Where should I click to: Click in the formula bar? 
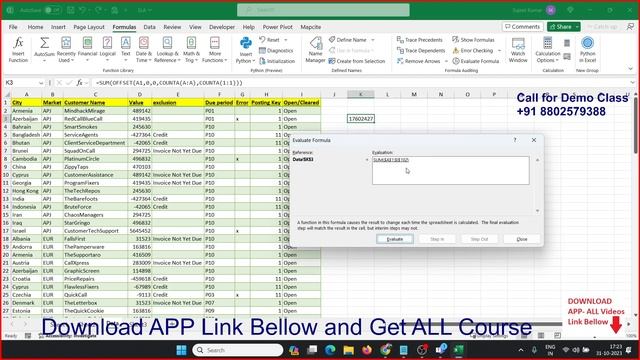tap(361, 83)
